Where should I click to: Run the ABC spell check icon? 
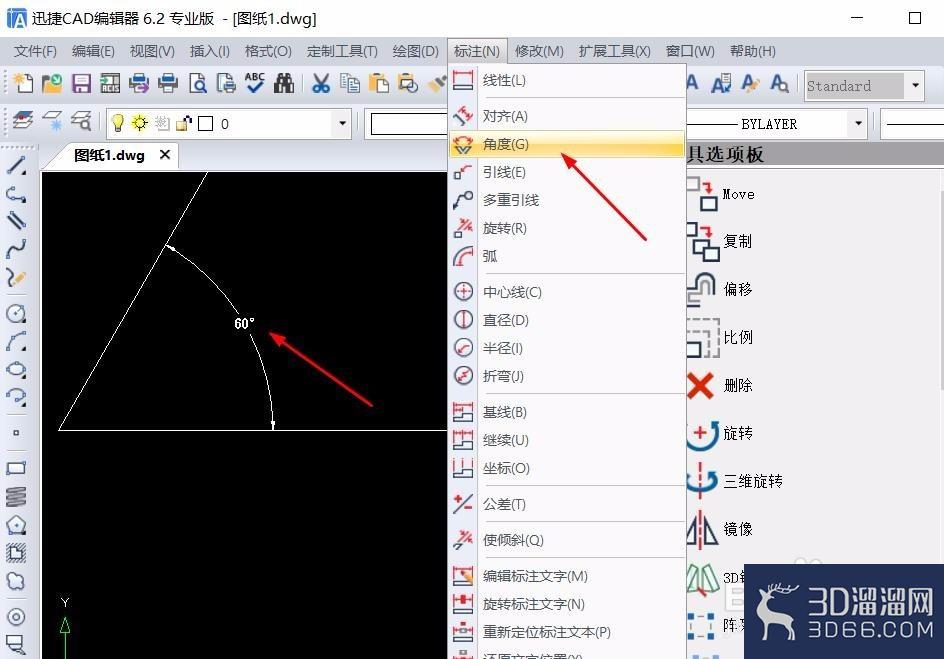point(255,83)
